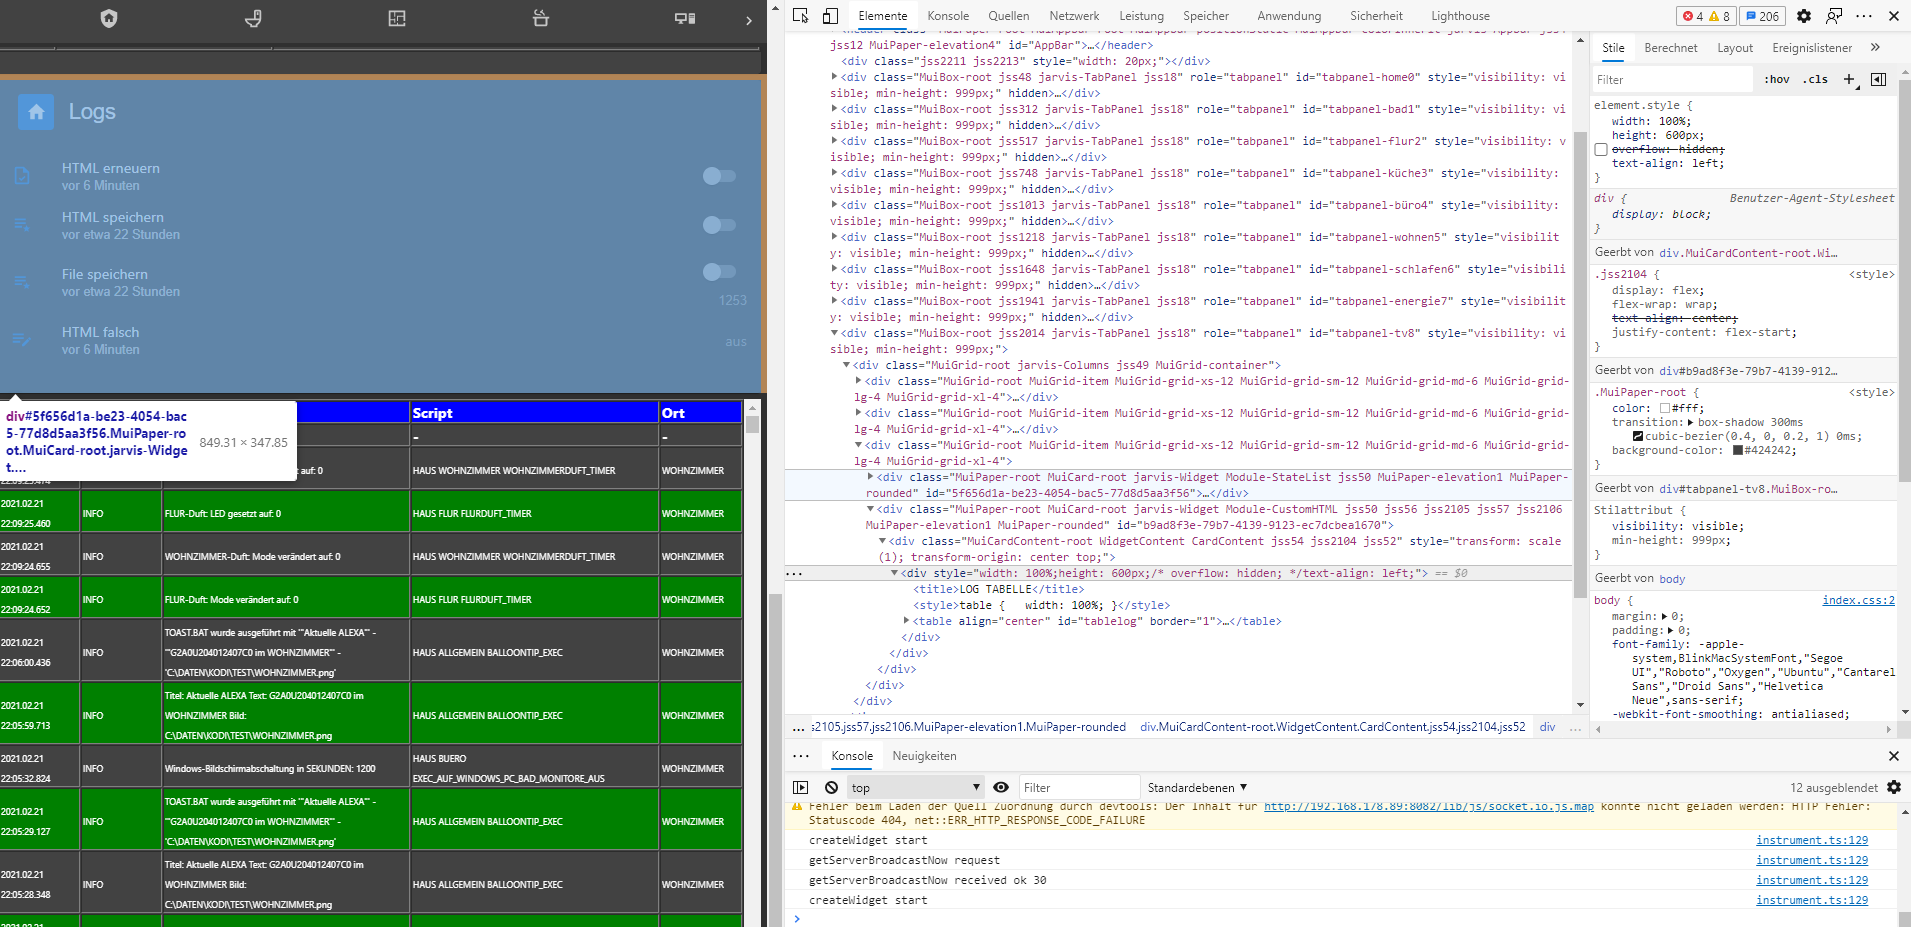Switch to the Konsole main tab
This screenshot has height=927, width=1911.
click(x=948, y=16)
